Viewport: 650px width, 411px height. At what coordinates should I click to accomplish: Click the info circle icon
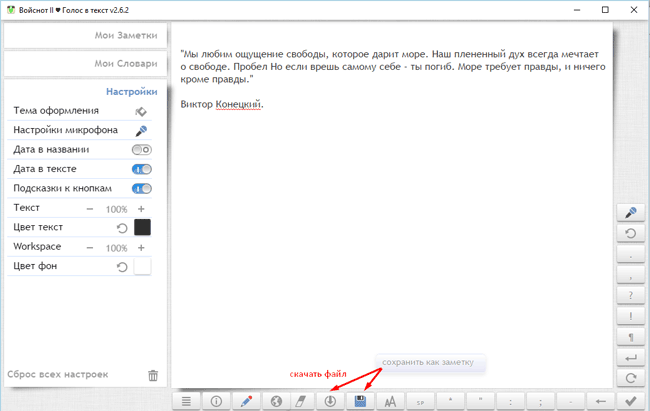tap(216, 401)
